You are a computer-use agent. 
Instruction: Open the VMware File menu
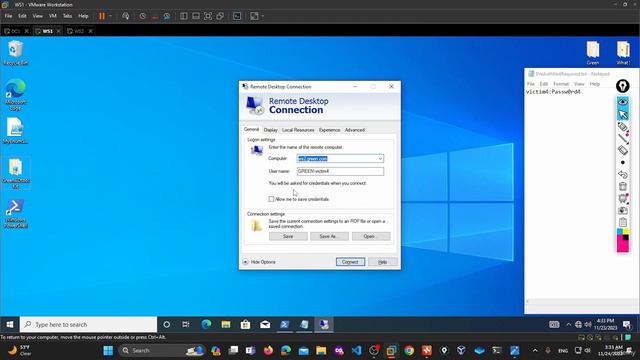pyautogui.click(x=8, y=16)
